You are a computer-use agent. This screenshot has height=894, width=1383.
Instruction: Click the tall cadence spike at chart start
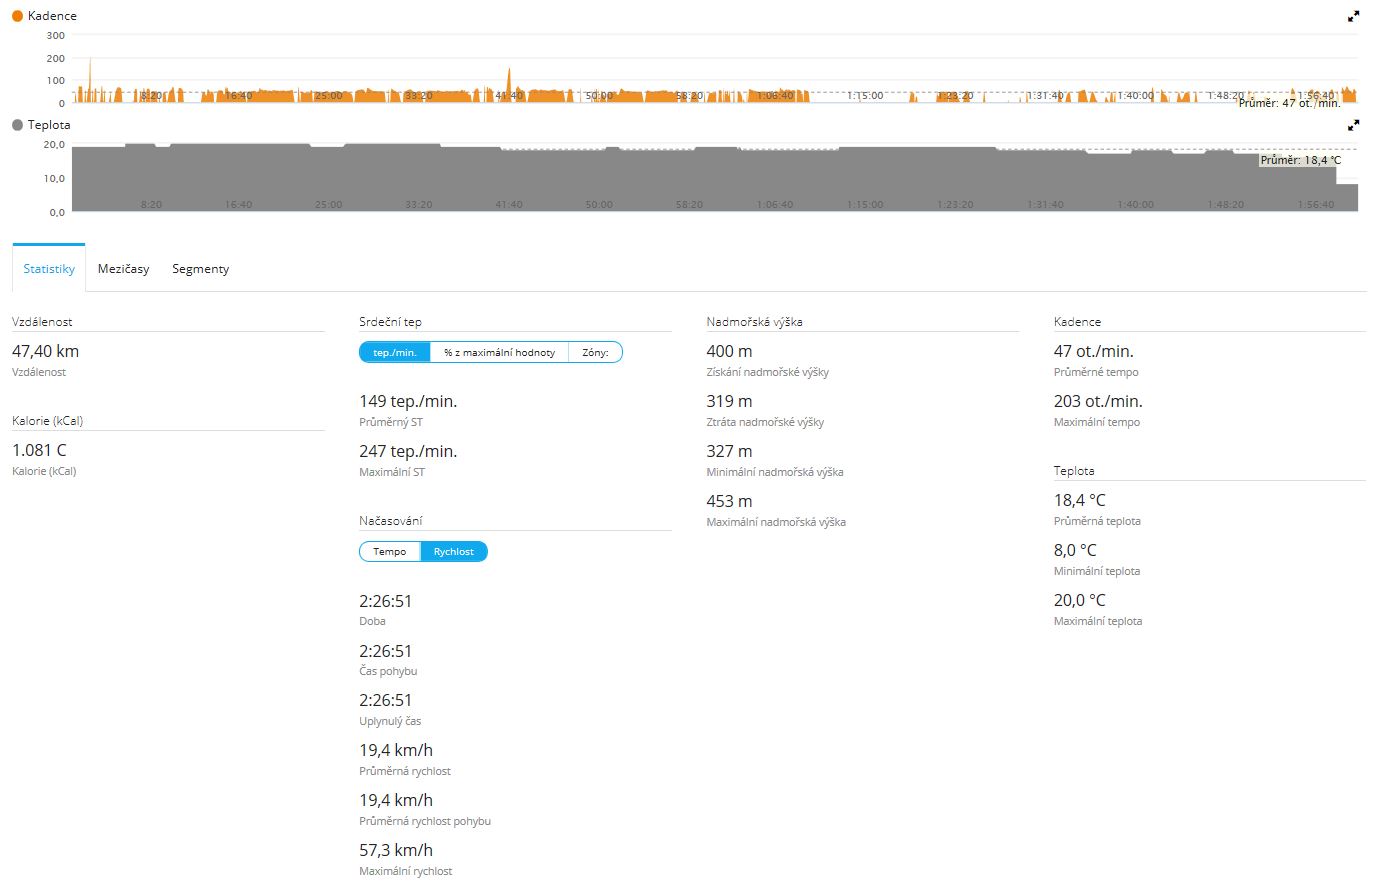tap(90, 80)
